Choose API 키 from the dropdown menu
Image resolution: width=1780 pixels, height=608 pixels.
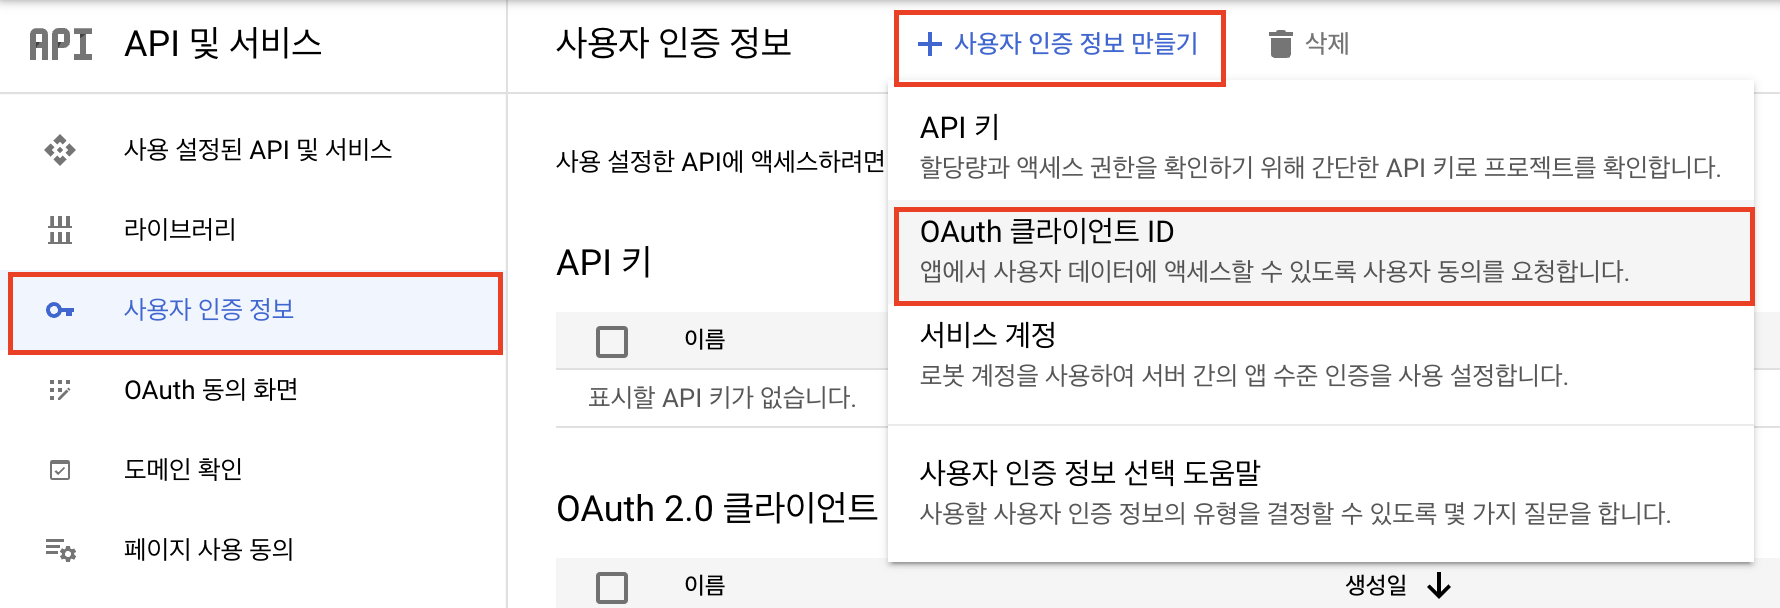point(1321,146)
